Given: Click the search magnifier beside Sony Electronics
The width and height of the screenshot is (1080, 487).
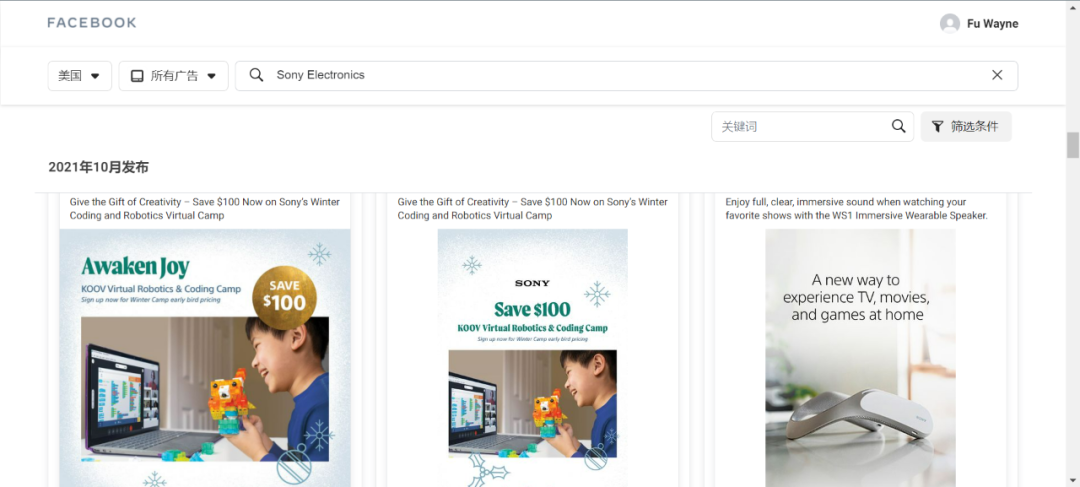Looking at the screenshot, I should 256,75.
